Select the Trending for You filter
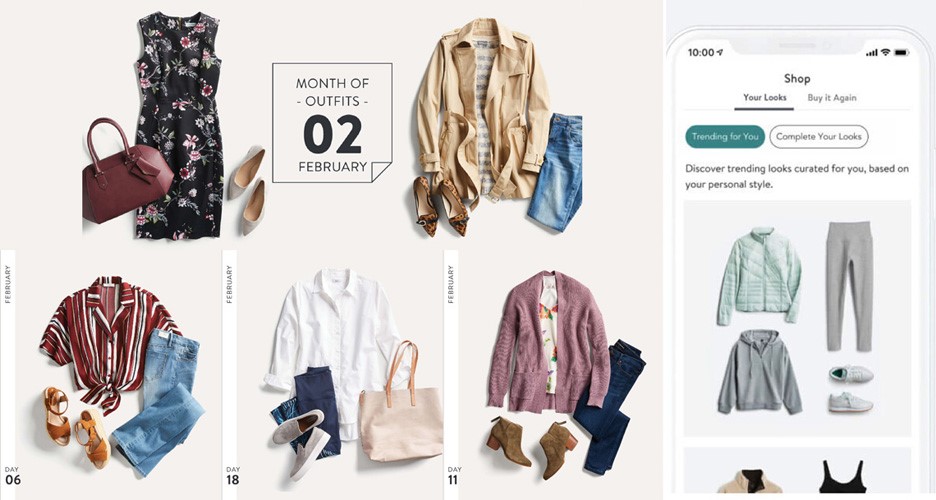This screenshot has width=936, height=500. [725, 137]
